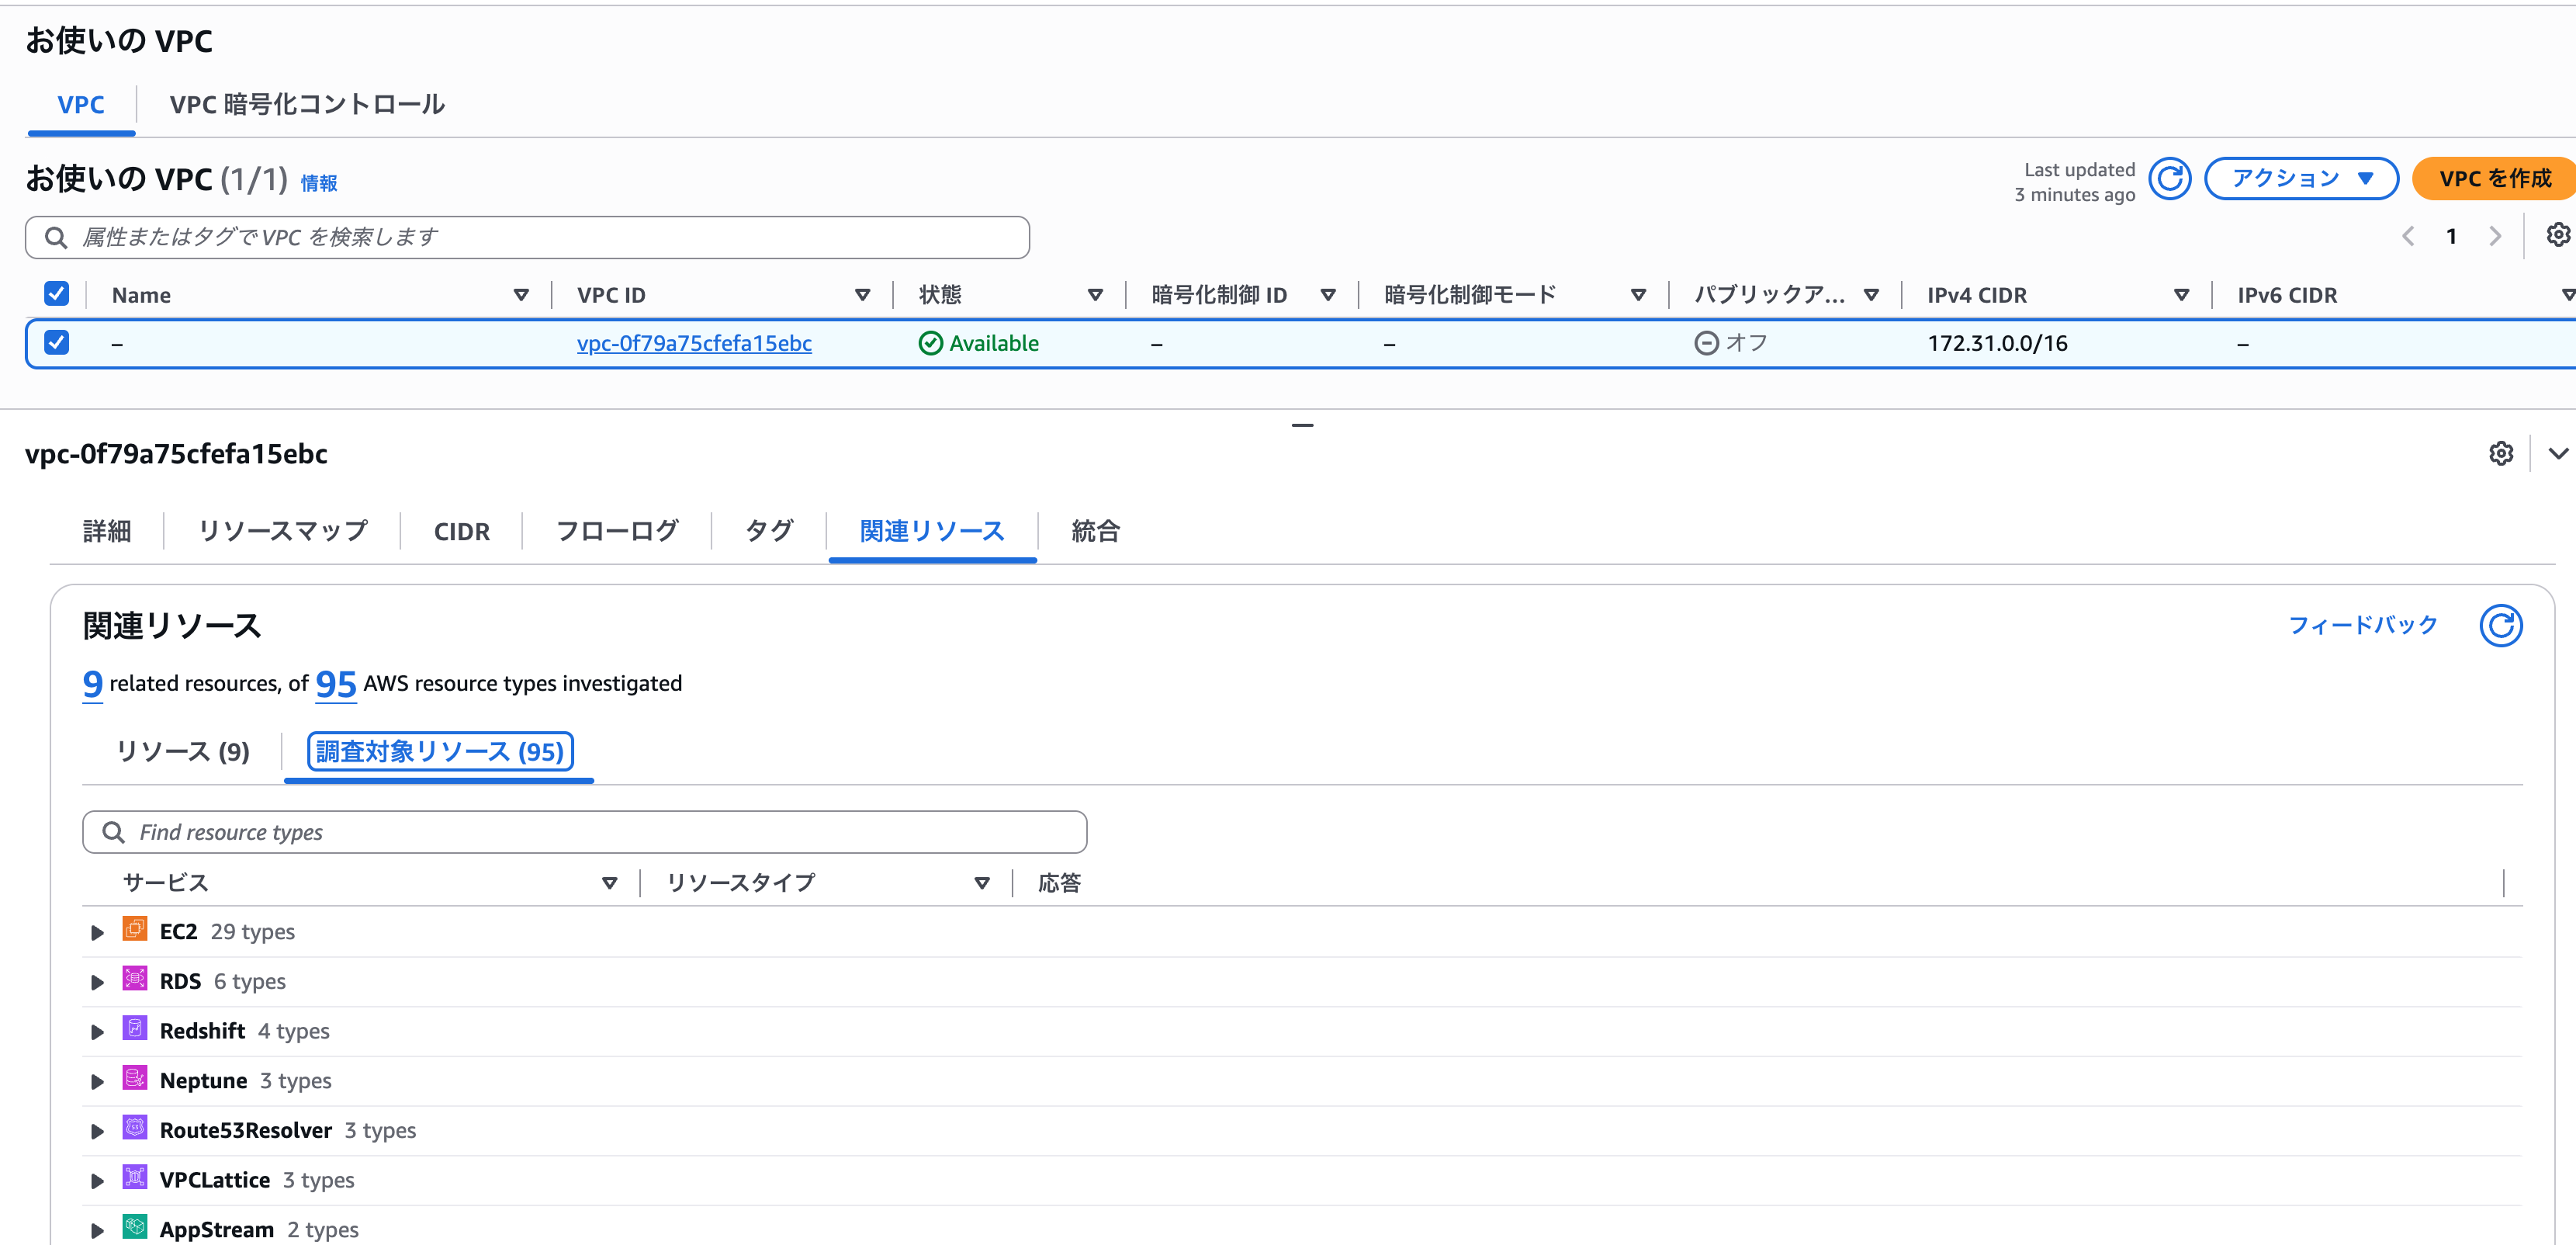Sort by IPv4 CIDR column arrow
The height and width of the screenshot is (1245, 2576).
[2181, 295]
